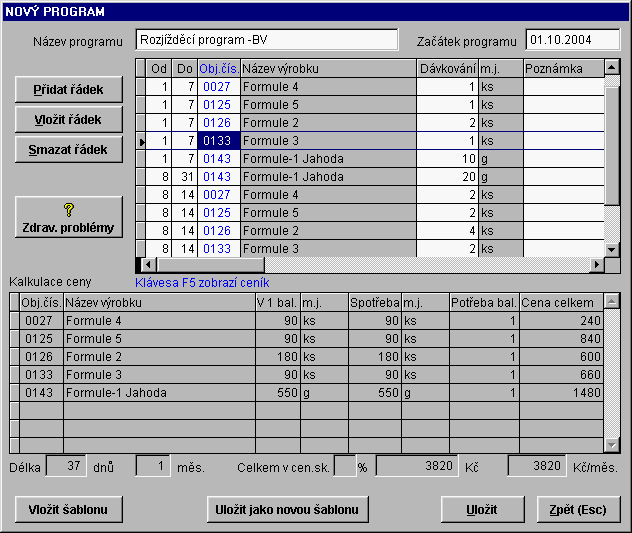Click the Potřeba bal. column header
The height and width of the screenshot is (533, 632).
484,302
